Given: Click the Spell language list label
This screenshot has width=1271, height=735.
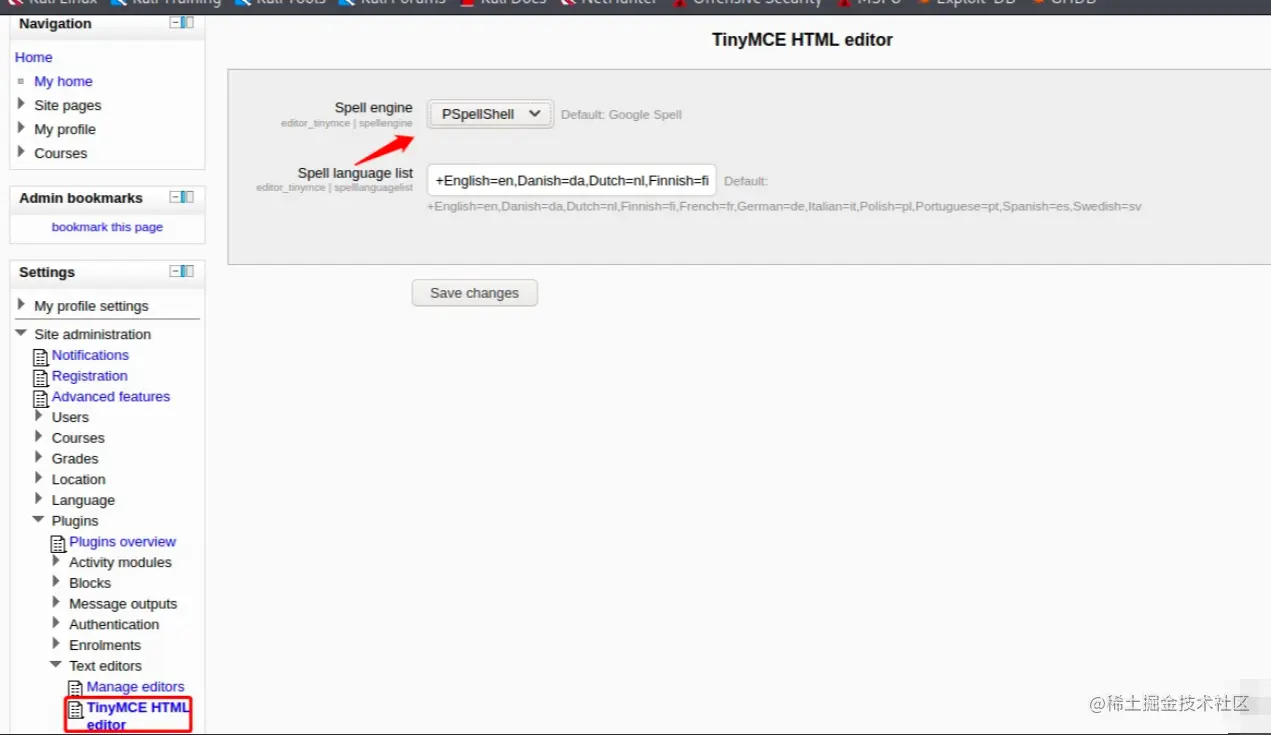Looking at the screenshot, I should (355, 173).
